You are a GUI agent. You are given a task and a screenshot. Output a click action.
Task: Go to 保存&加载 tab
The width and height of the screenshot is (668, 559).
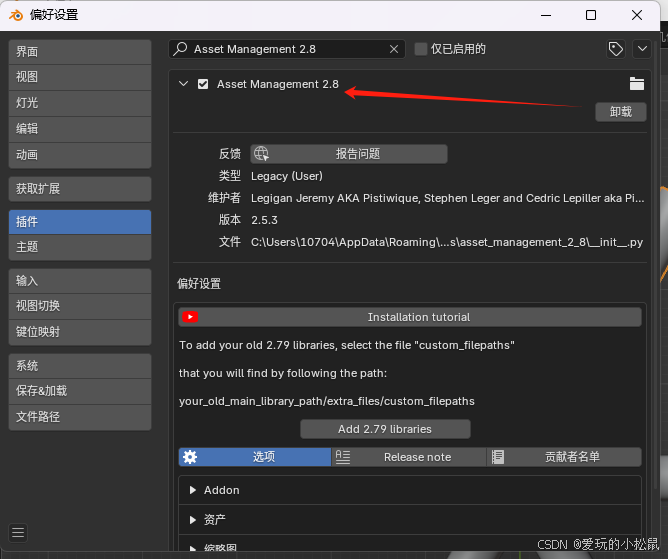point(80,391)
